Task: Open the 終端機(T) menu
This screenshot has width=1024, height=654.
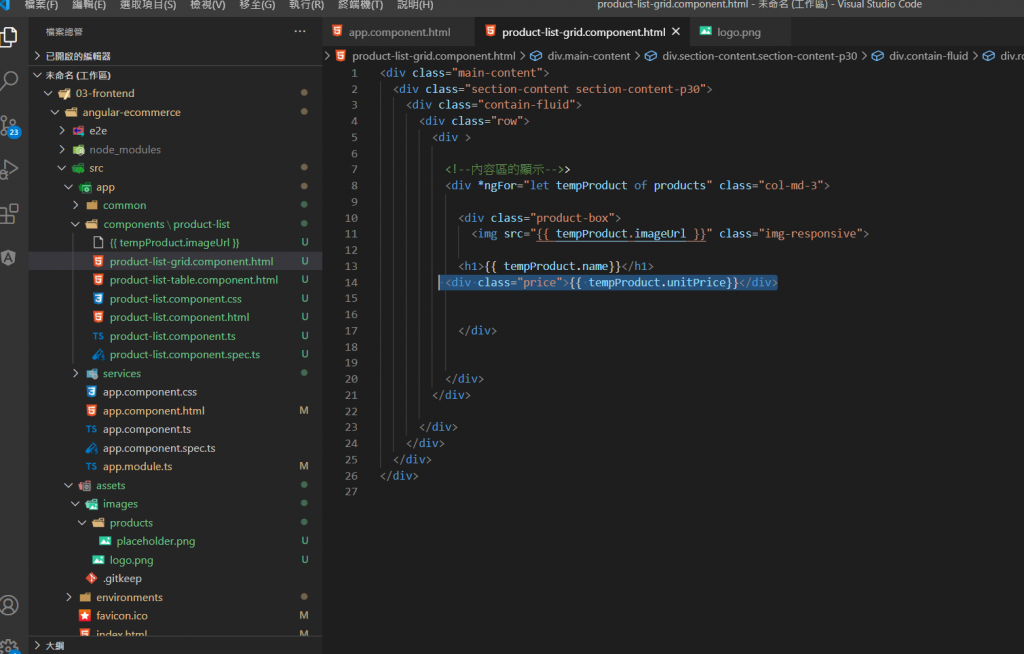Action: (360, 5)
